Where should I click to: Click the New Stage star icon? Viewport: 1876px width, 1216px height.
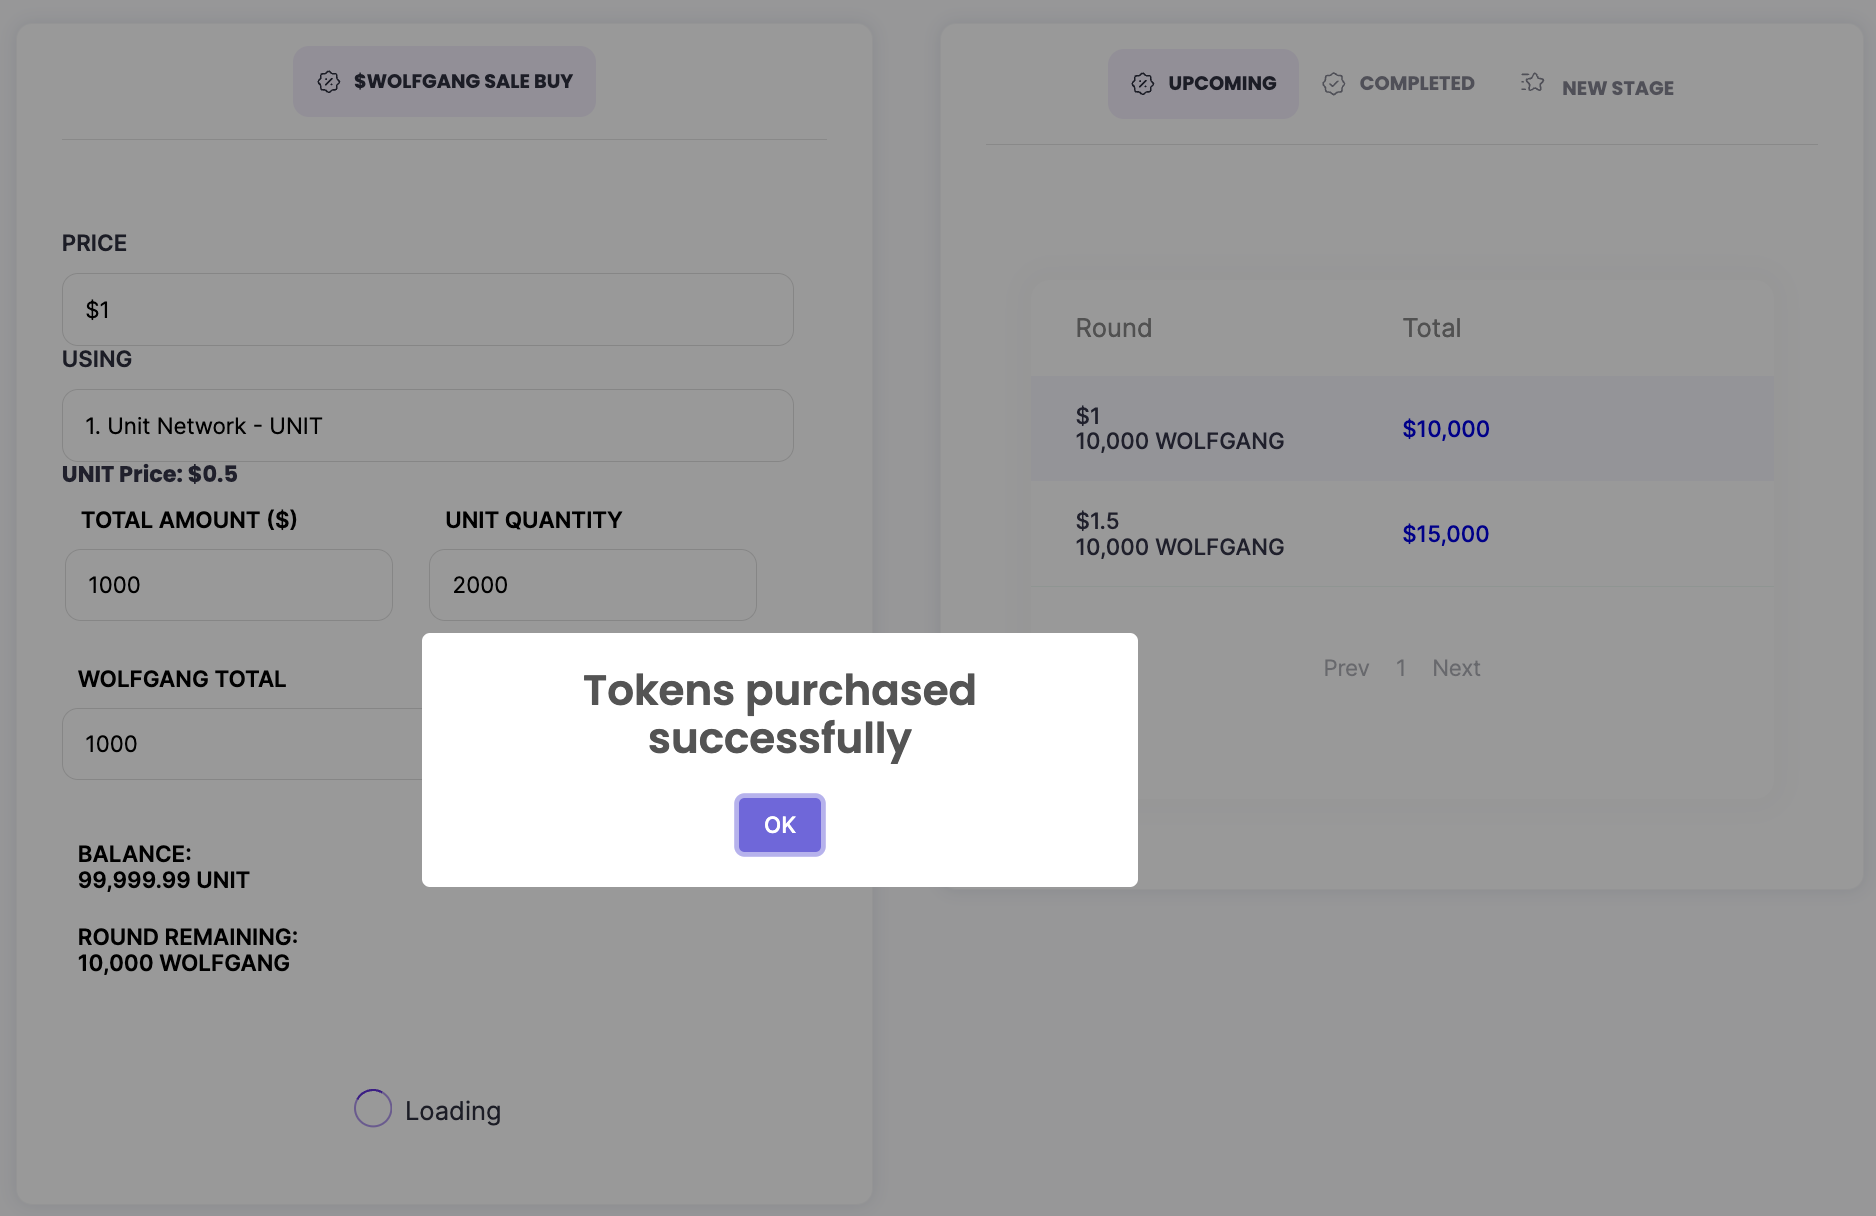point(1532,83)
